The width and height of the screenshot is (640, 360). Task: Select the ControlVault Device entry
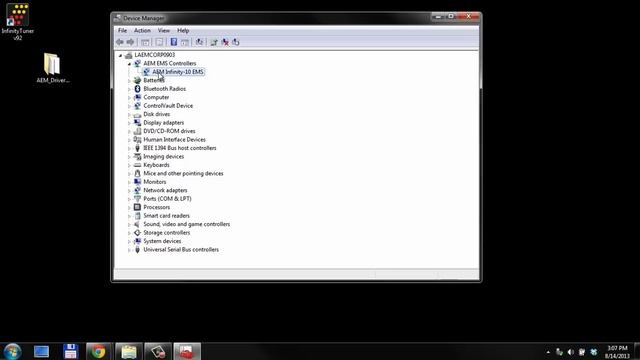(168, 106)
